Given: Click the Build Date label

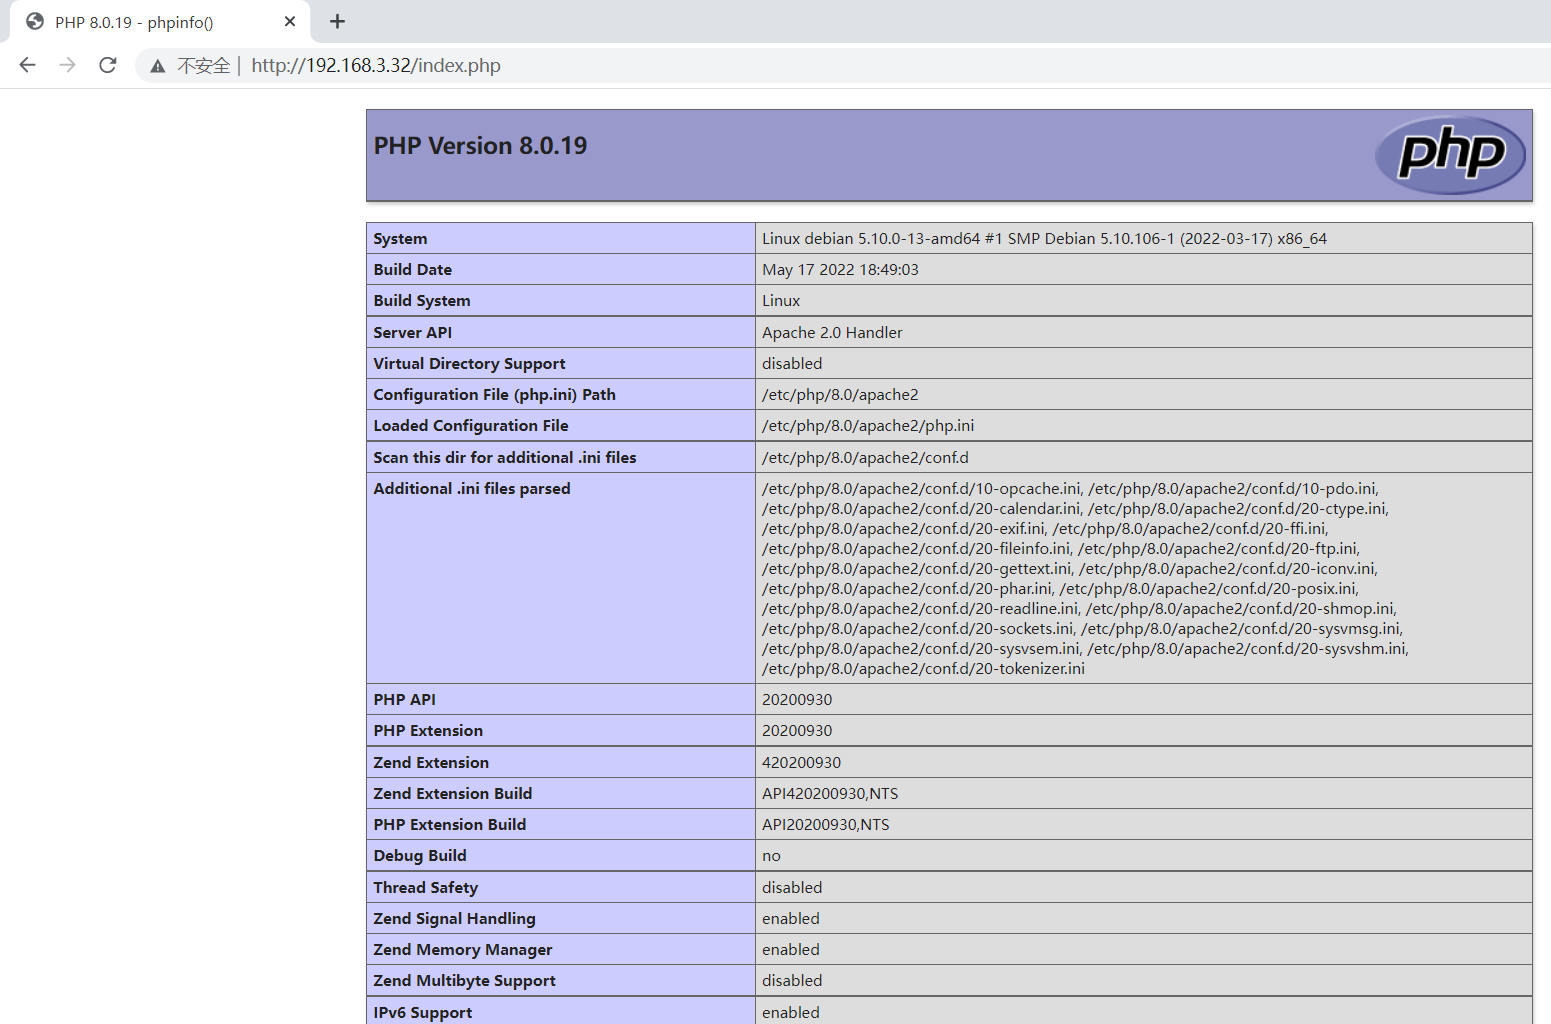Looking at the screenshot, I should tap(413, 270).
